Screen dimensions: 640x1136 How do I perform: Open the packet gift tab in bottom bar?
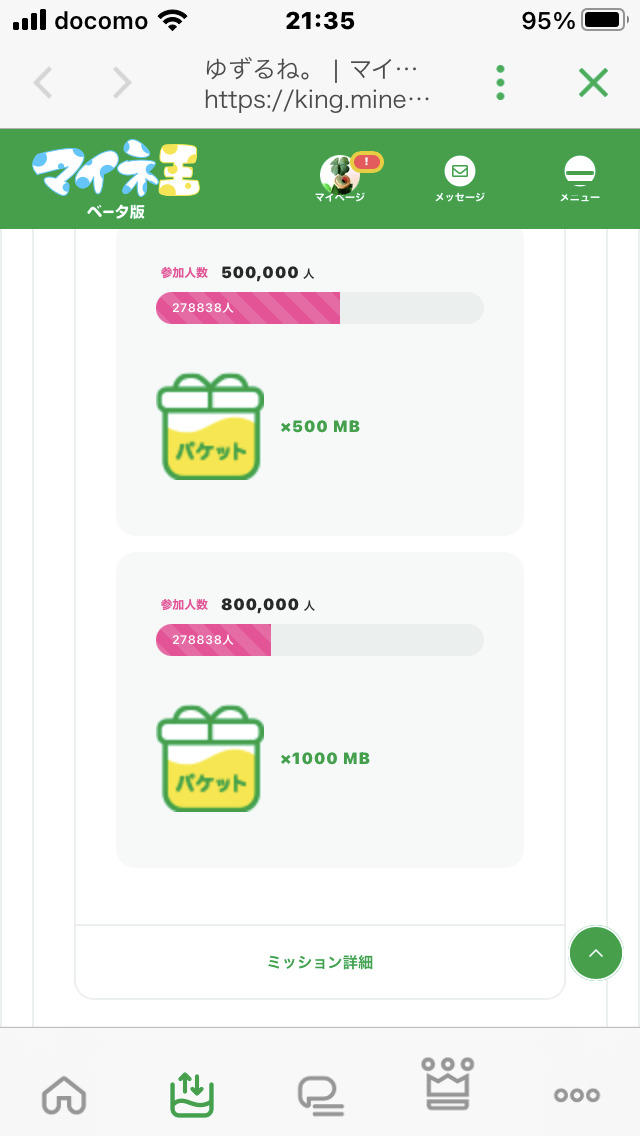point(192,1095)
